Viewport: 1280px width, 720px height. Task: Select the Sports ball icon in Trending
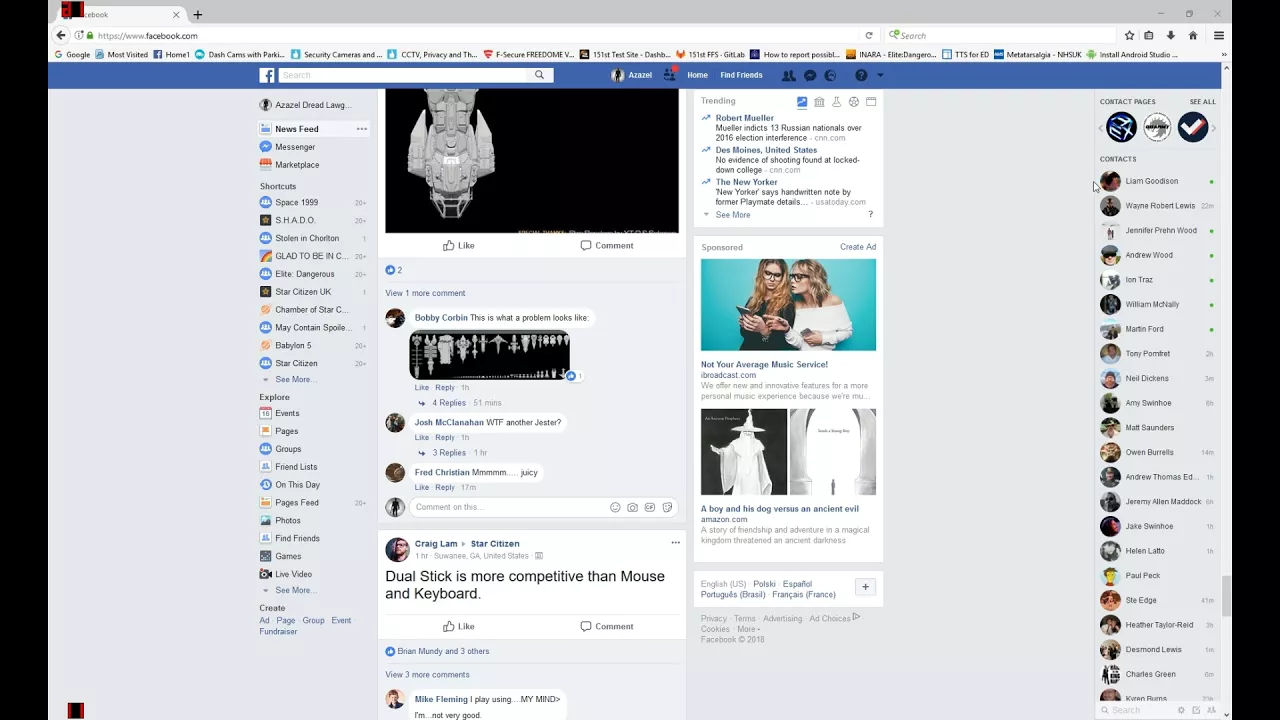pyautogui.click(x=853, y=102)
